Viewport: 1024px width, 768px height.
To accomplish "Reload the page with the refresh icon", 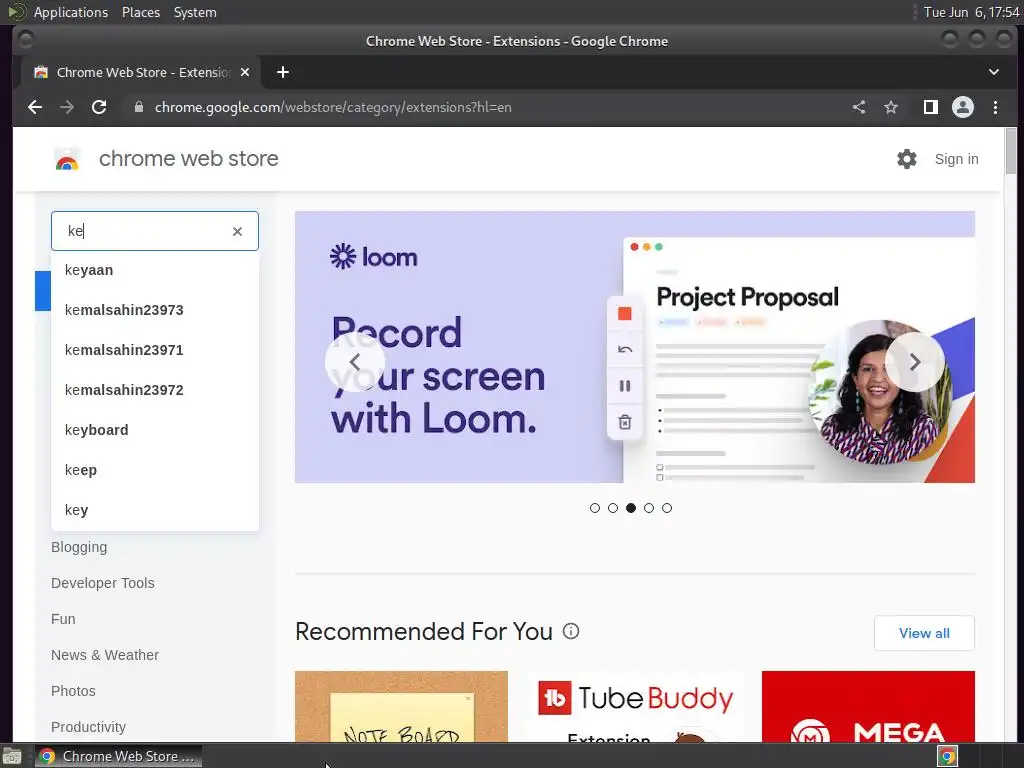I will pyautogui.click(x=99, y=107).
